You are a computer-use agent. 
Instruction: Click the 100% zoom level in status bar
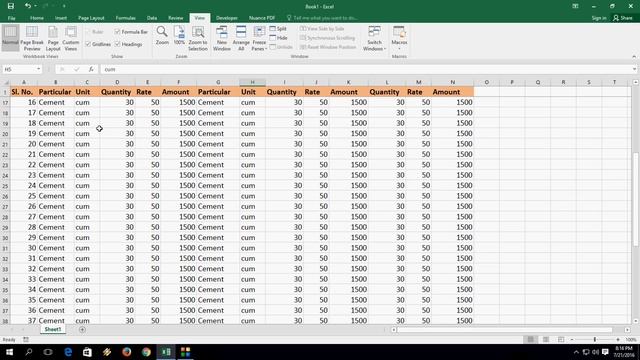click(631, 340)
